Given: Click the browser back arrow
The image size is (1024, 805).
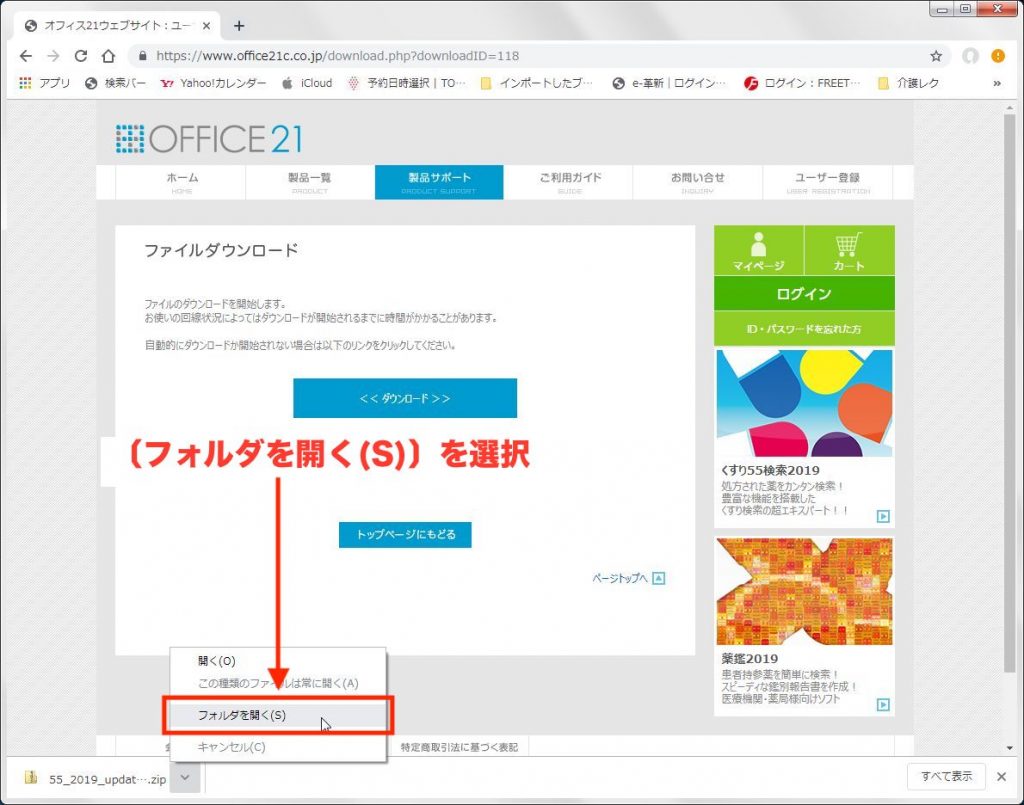Looking at the screenshot, I should [x=25, y=56].
